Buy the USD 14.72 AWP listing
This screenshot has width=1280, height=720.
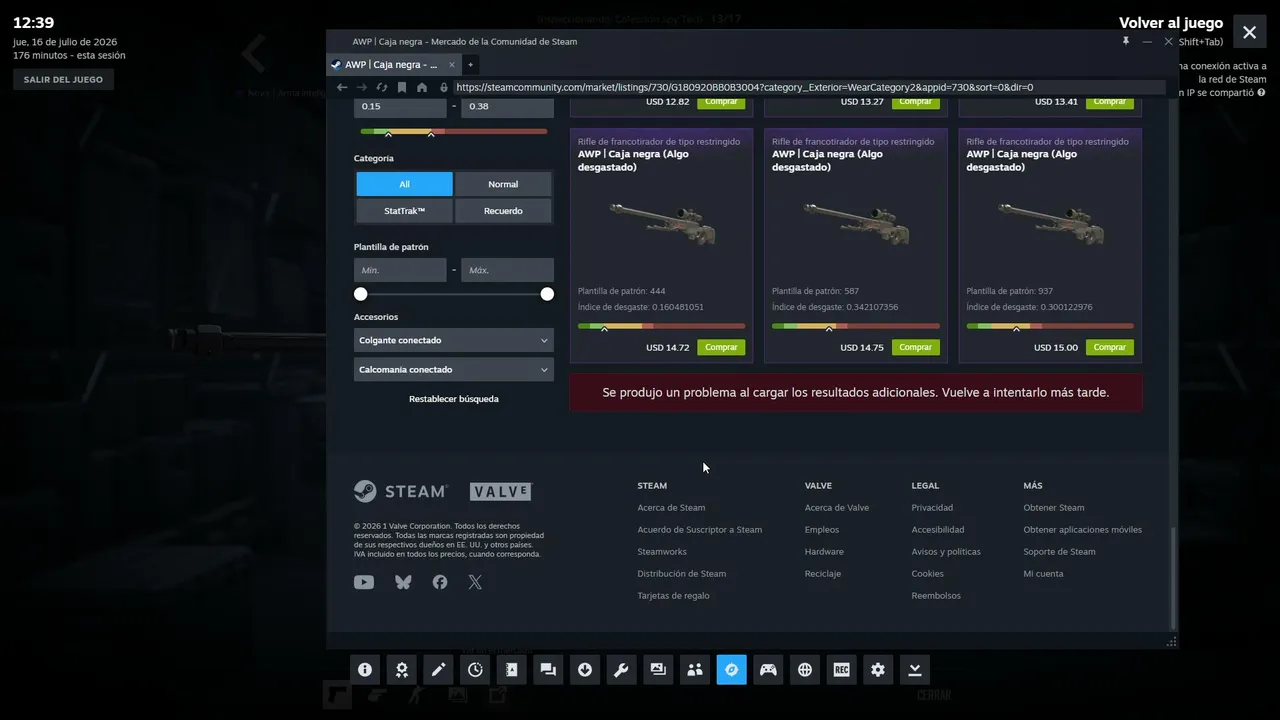point(721,347)
